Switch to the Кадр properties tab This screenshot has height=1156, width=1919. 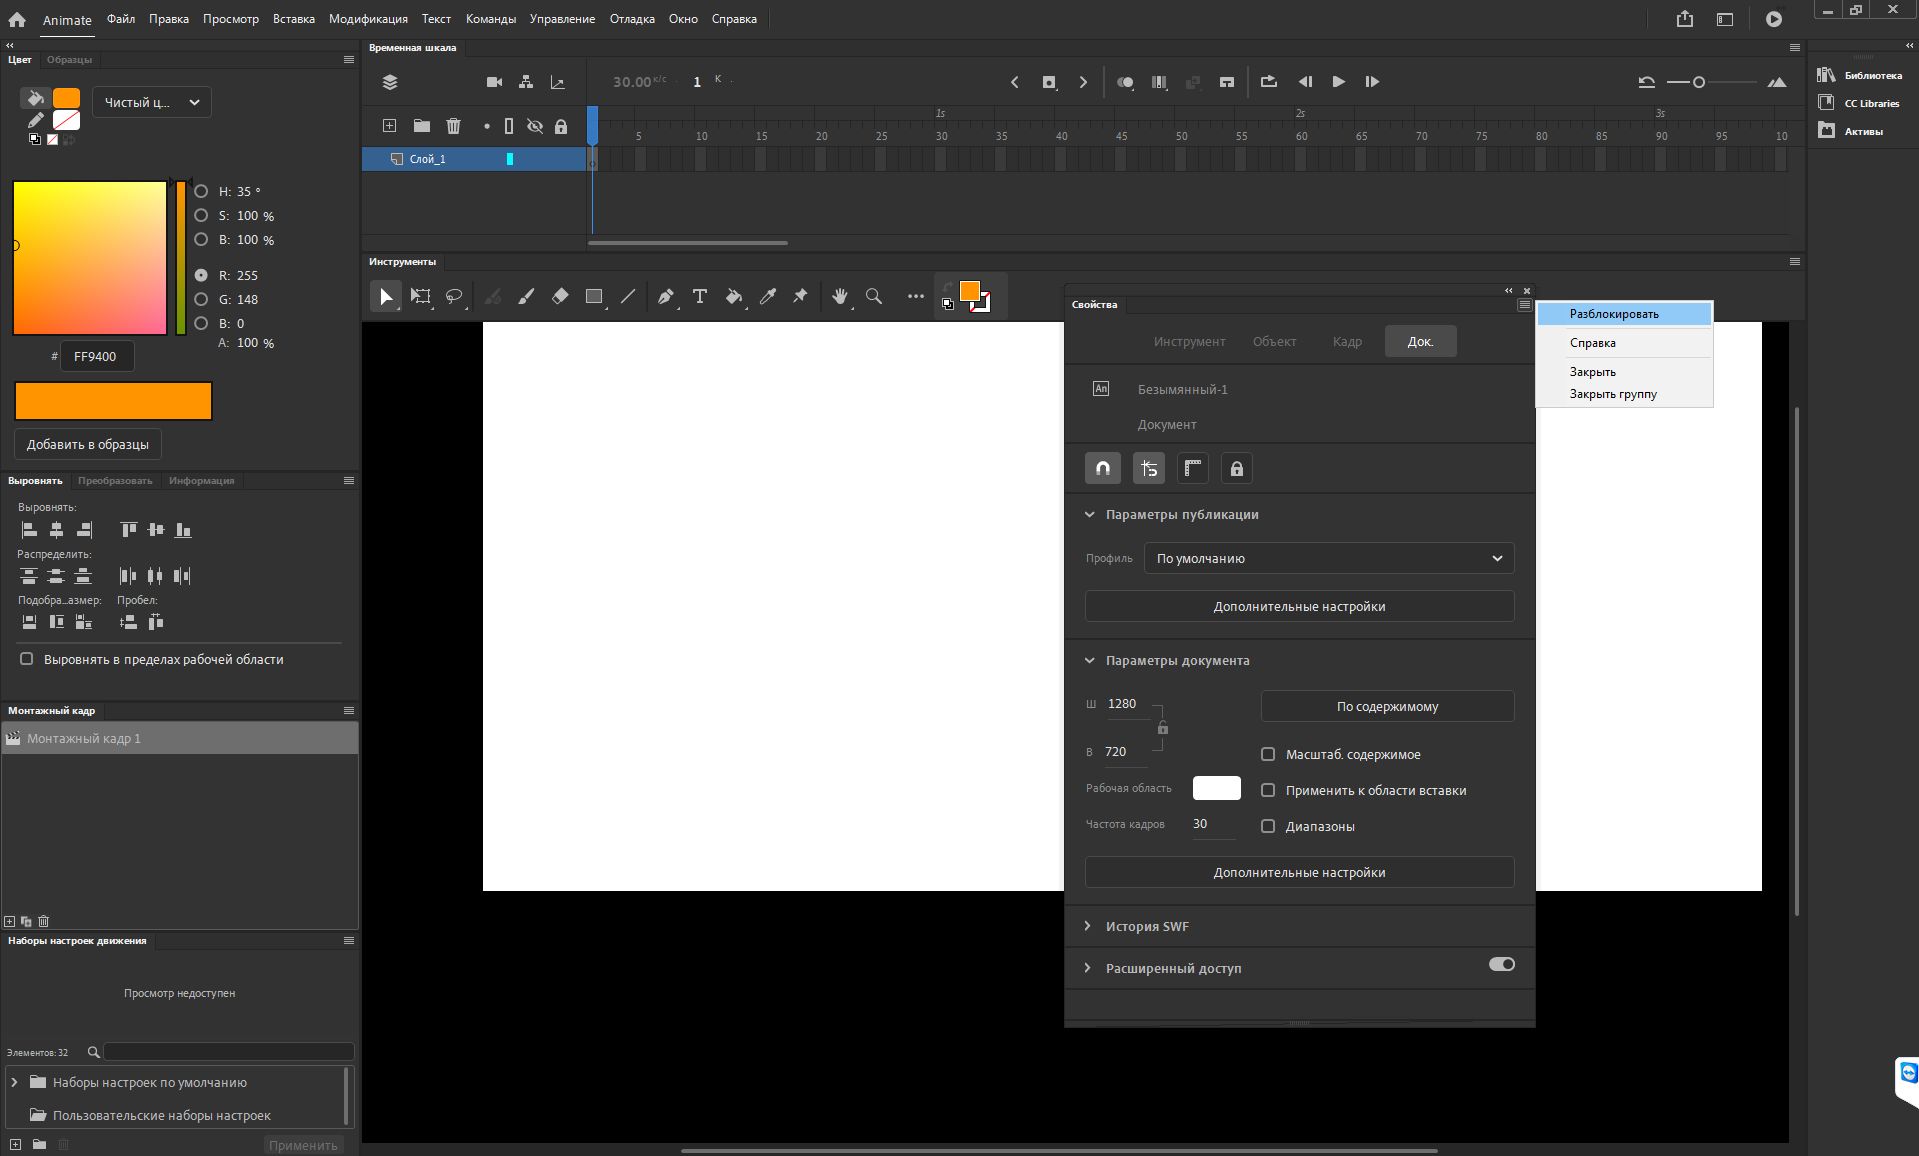pos(1346,341)
